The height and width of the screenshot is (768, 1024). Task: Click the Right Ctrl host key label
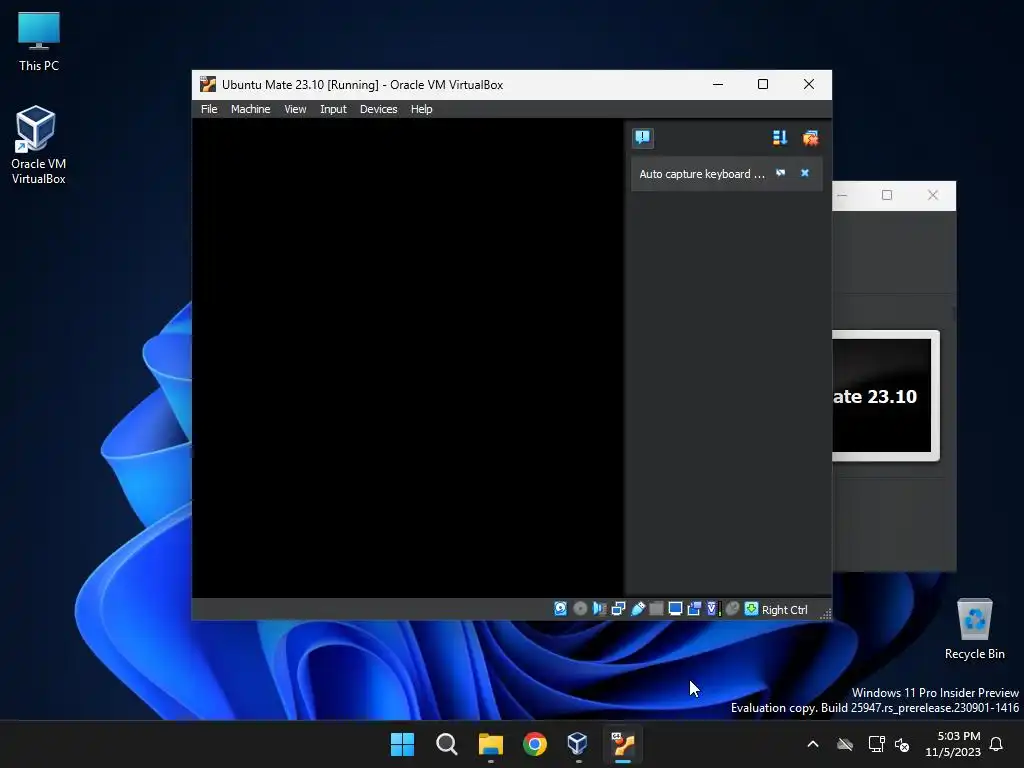pos(784,609)
